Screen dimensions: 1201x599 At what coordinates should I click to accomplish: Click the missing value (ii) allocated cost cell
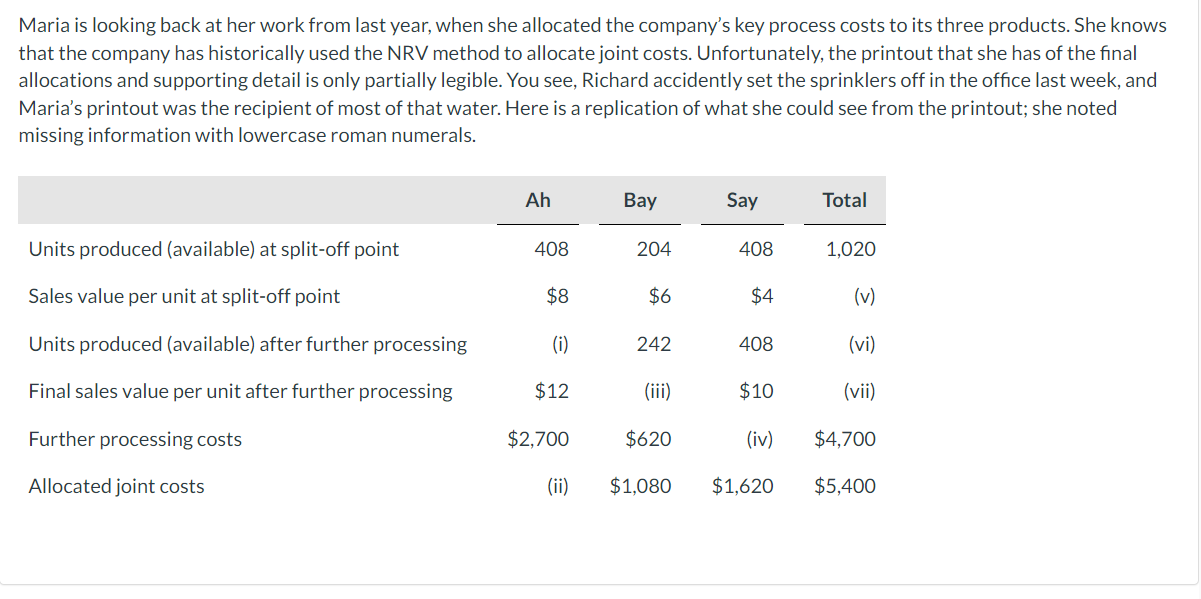coord(558,487)
